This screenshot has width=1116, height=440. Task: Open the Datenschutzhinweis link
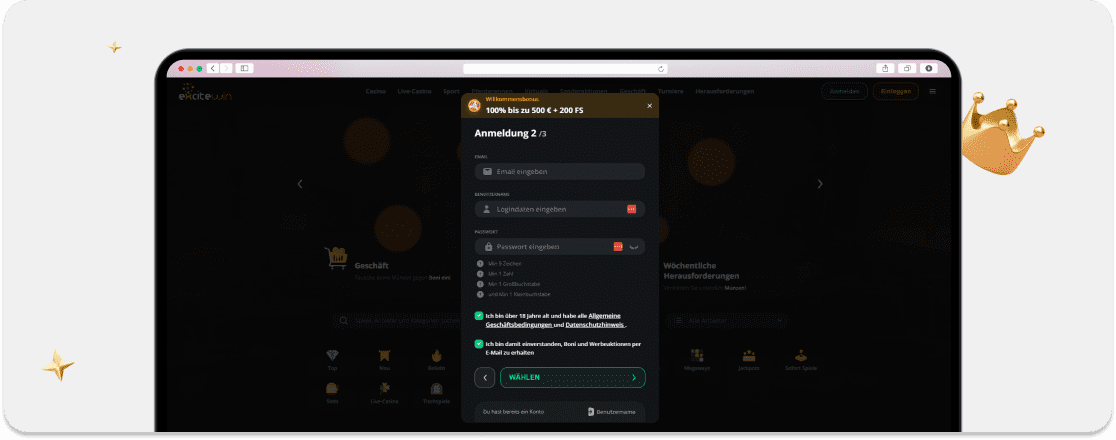tap(595, 325)
